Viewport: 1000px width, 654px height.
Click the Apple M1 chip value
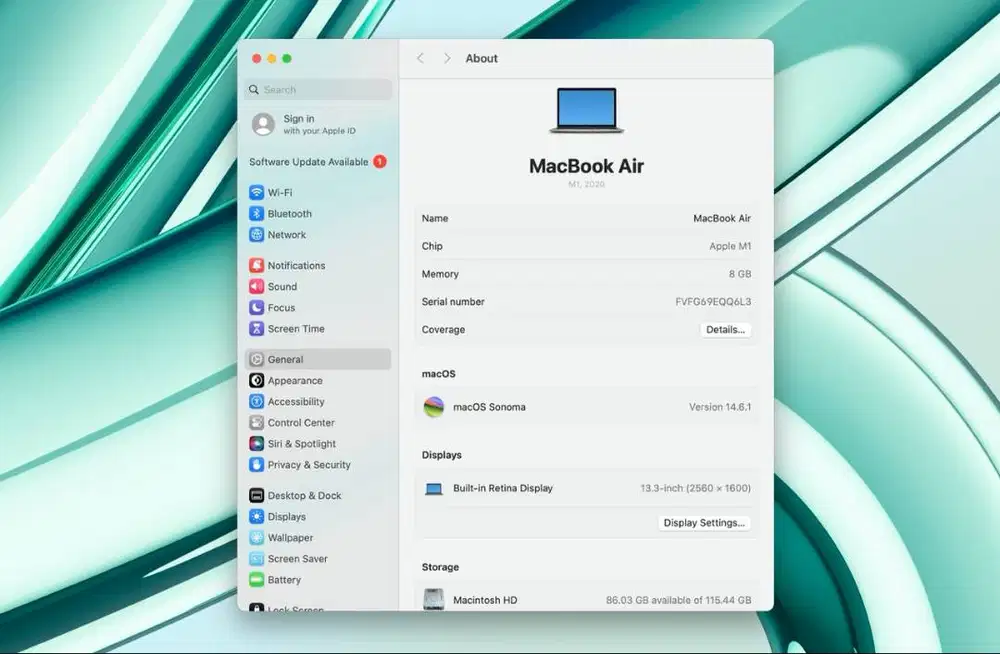[x=730, y=246]
